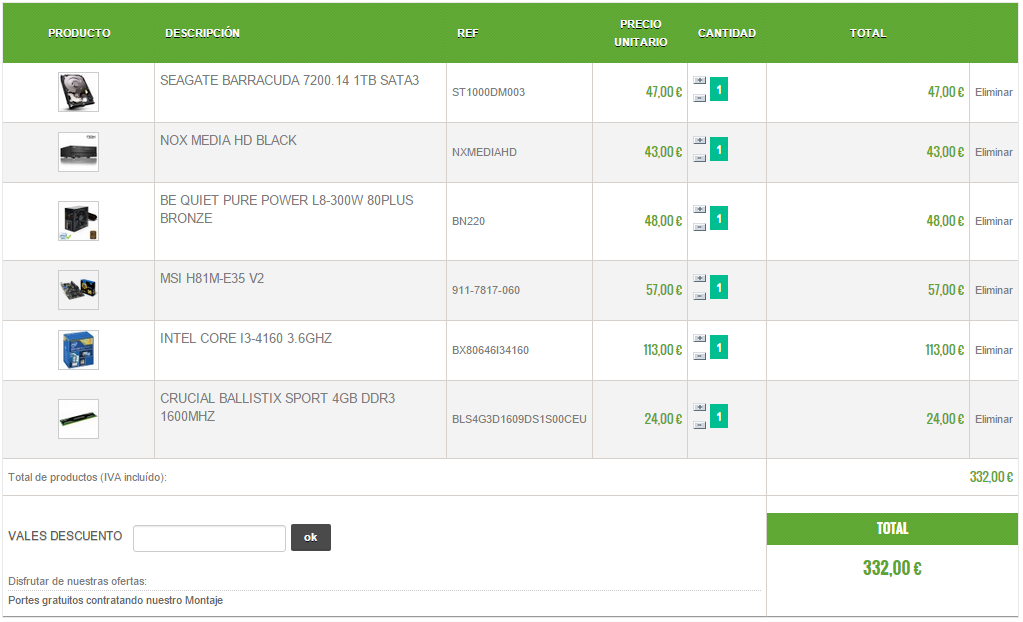Click the 113,00 € unit price for Intel Core
The width and height of the screenshot is (1023, 622).
[662, 350]
